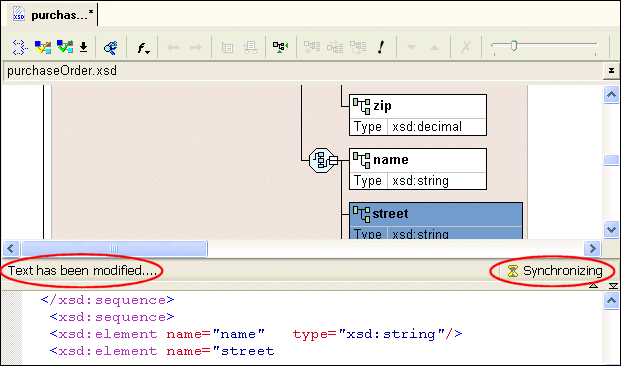Click the grayed move down triangle icon
Viewport: 621px width, 366px height.
(411, 48)
